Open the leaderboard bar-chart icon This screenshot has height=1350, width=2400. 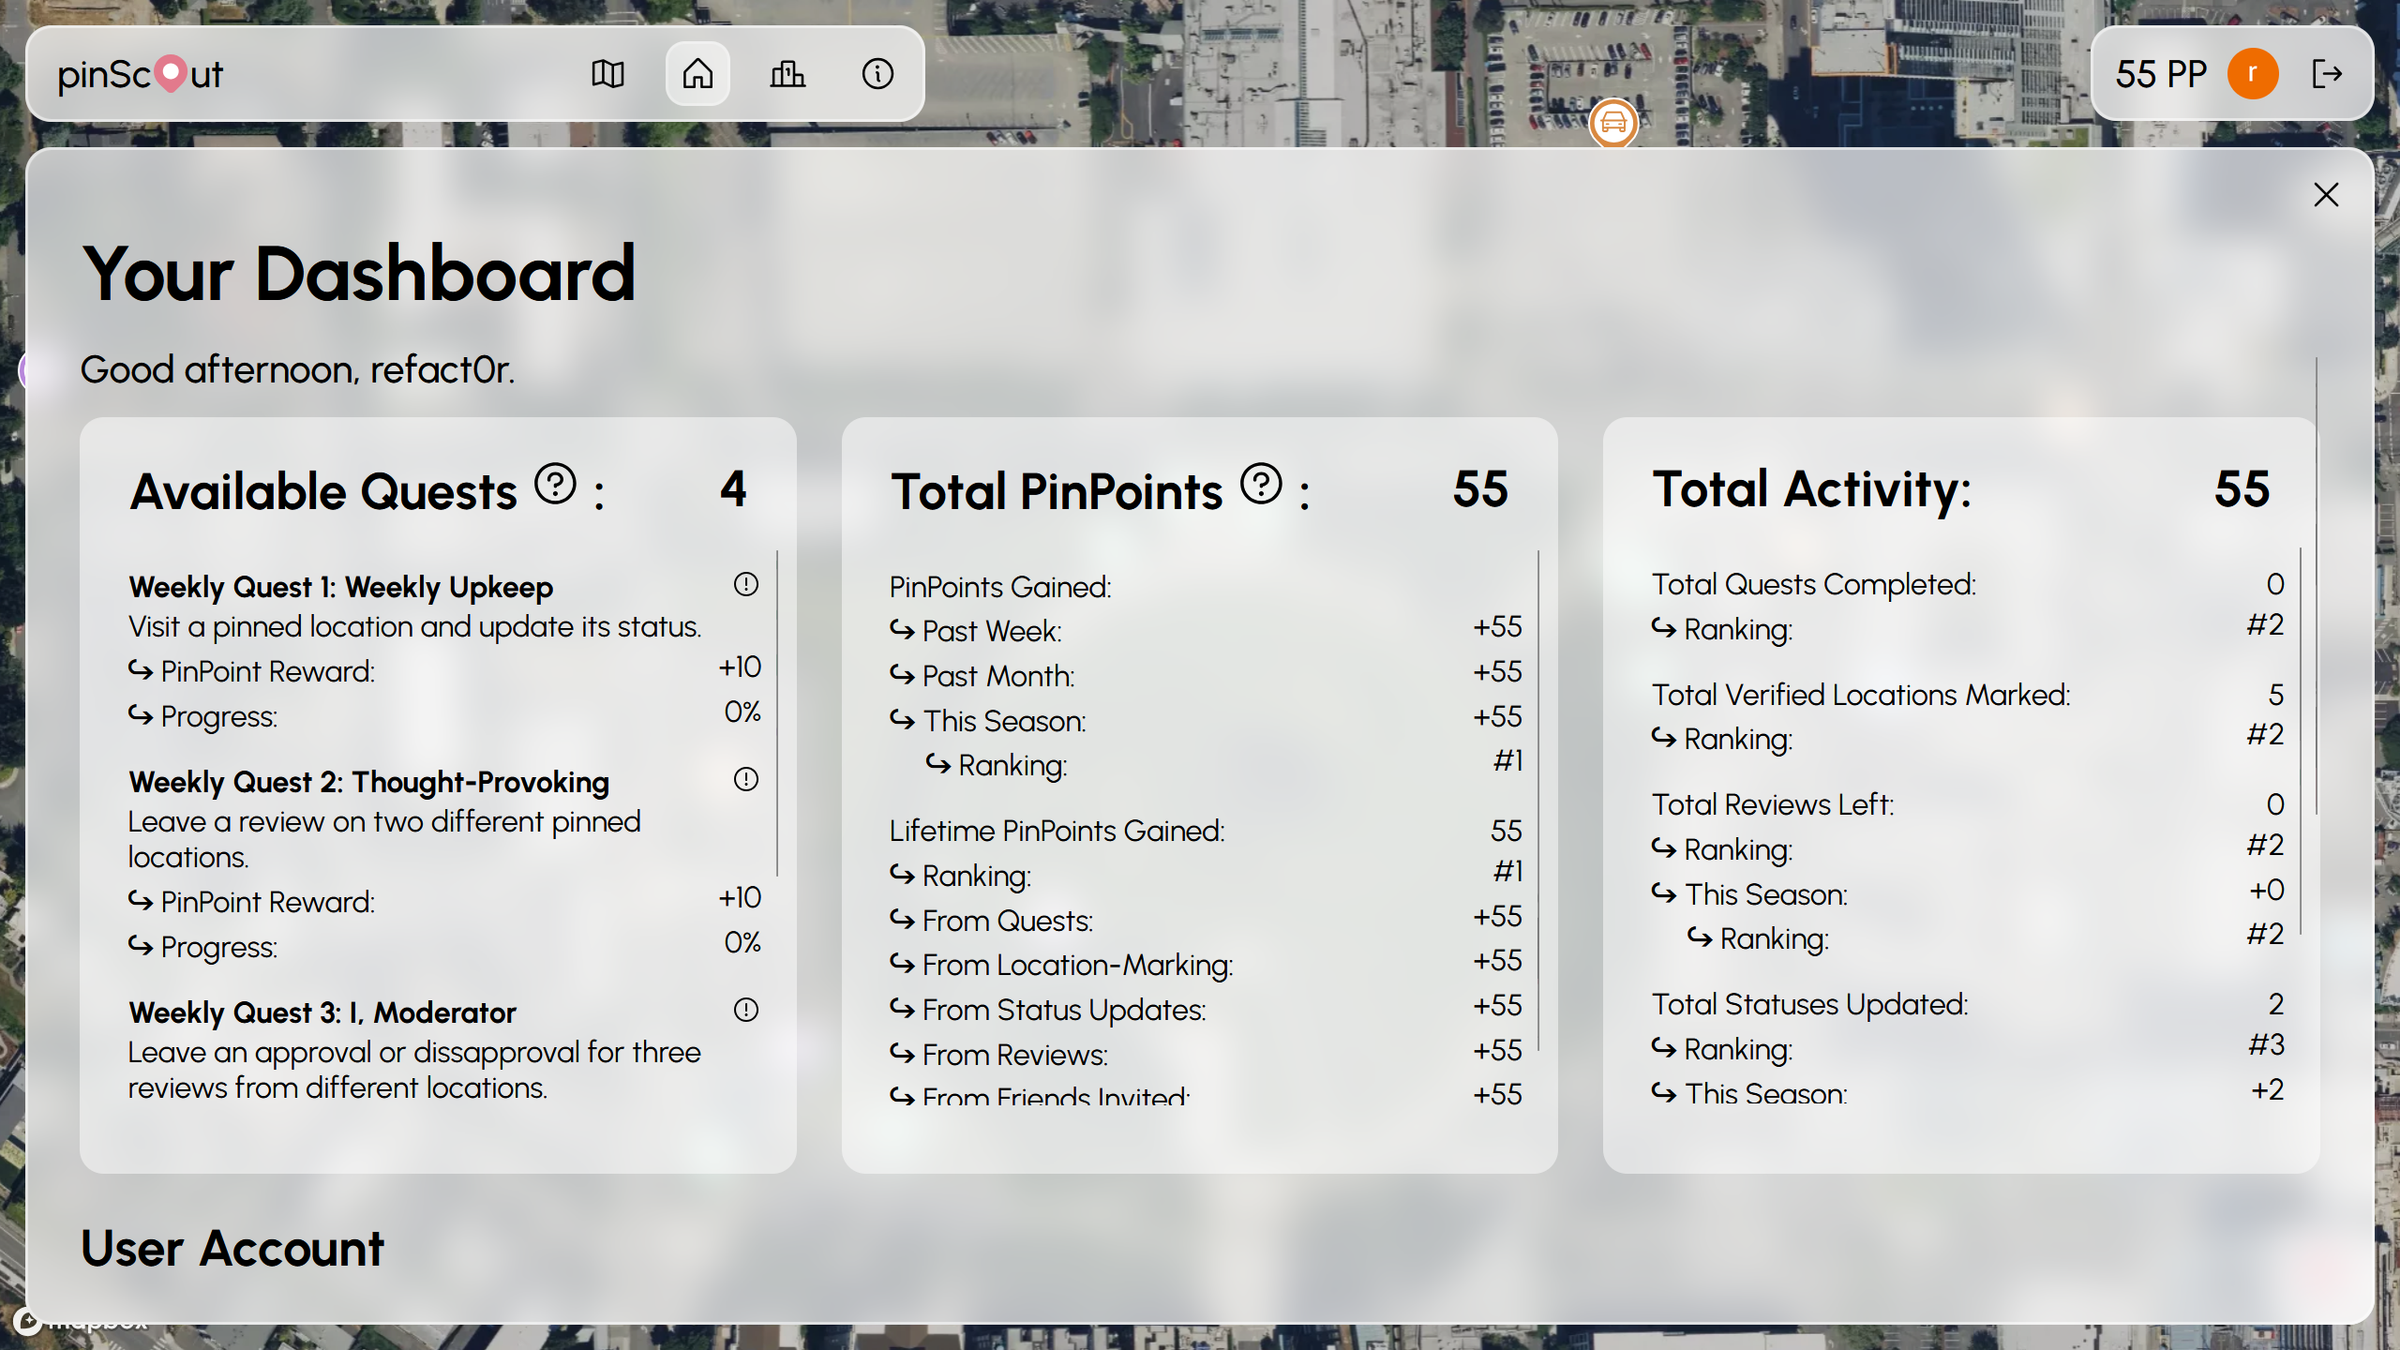pos(787,73)
